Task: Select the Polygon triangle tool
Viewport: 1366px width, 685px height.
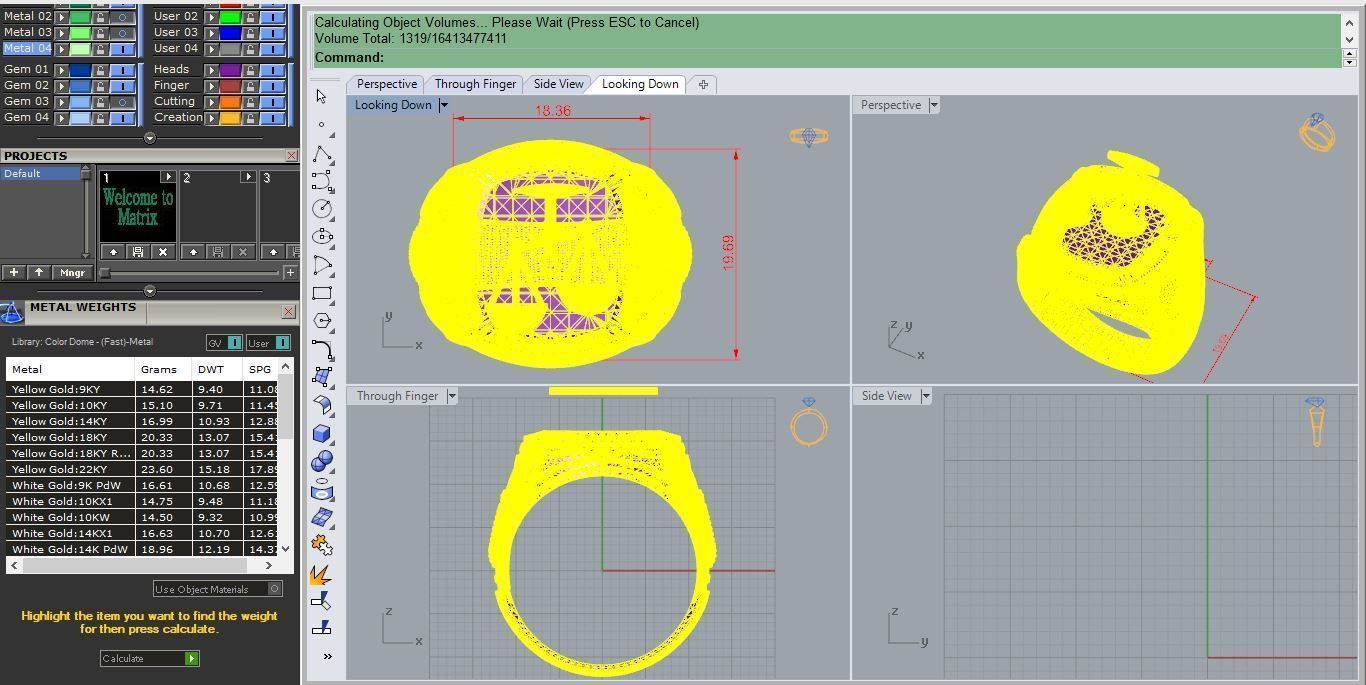Action: click(322, 265)
